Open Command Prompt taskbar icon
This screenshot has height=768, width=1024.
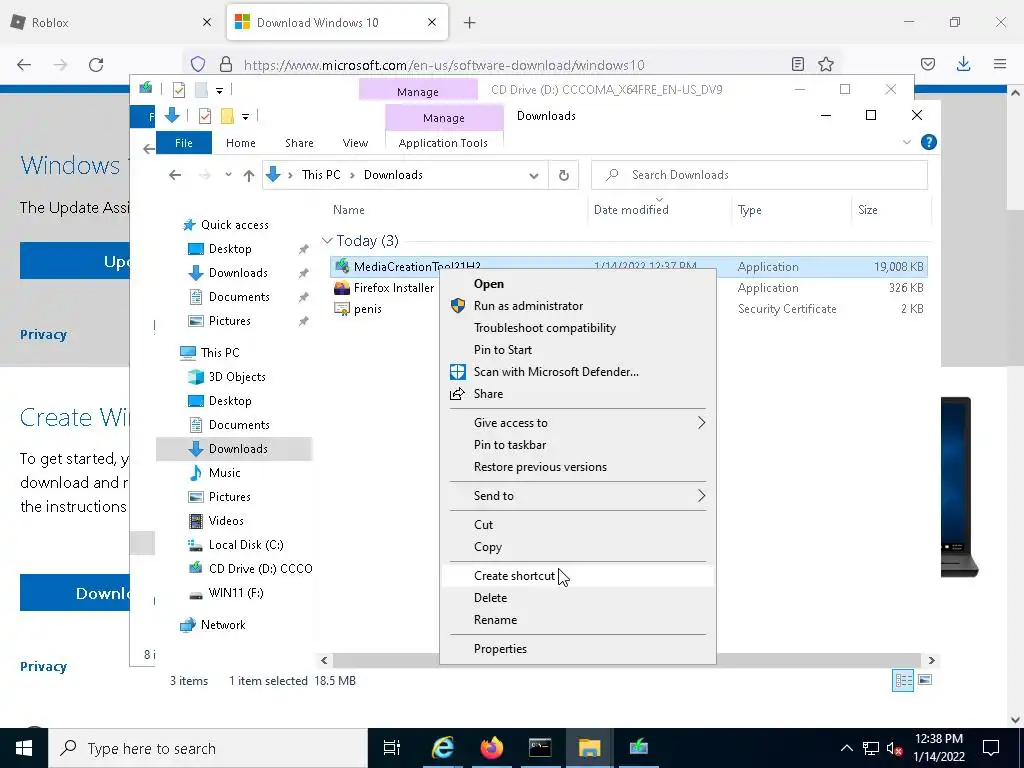pyautogui.click(x=540, y=748)
